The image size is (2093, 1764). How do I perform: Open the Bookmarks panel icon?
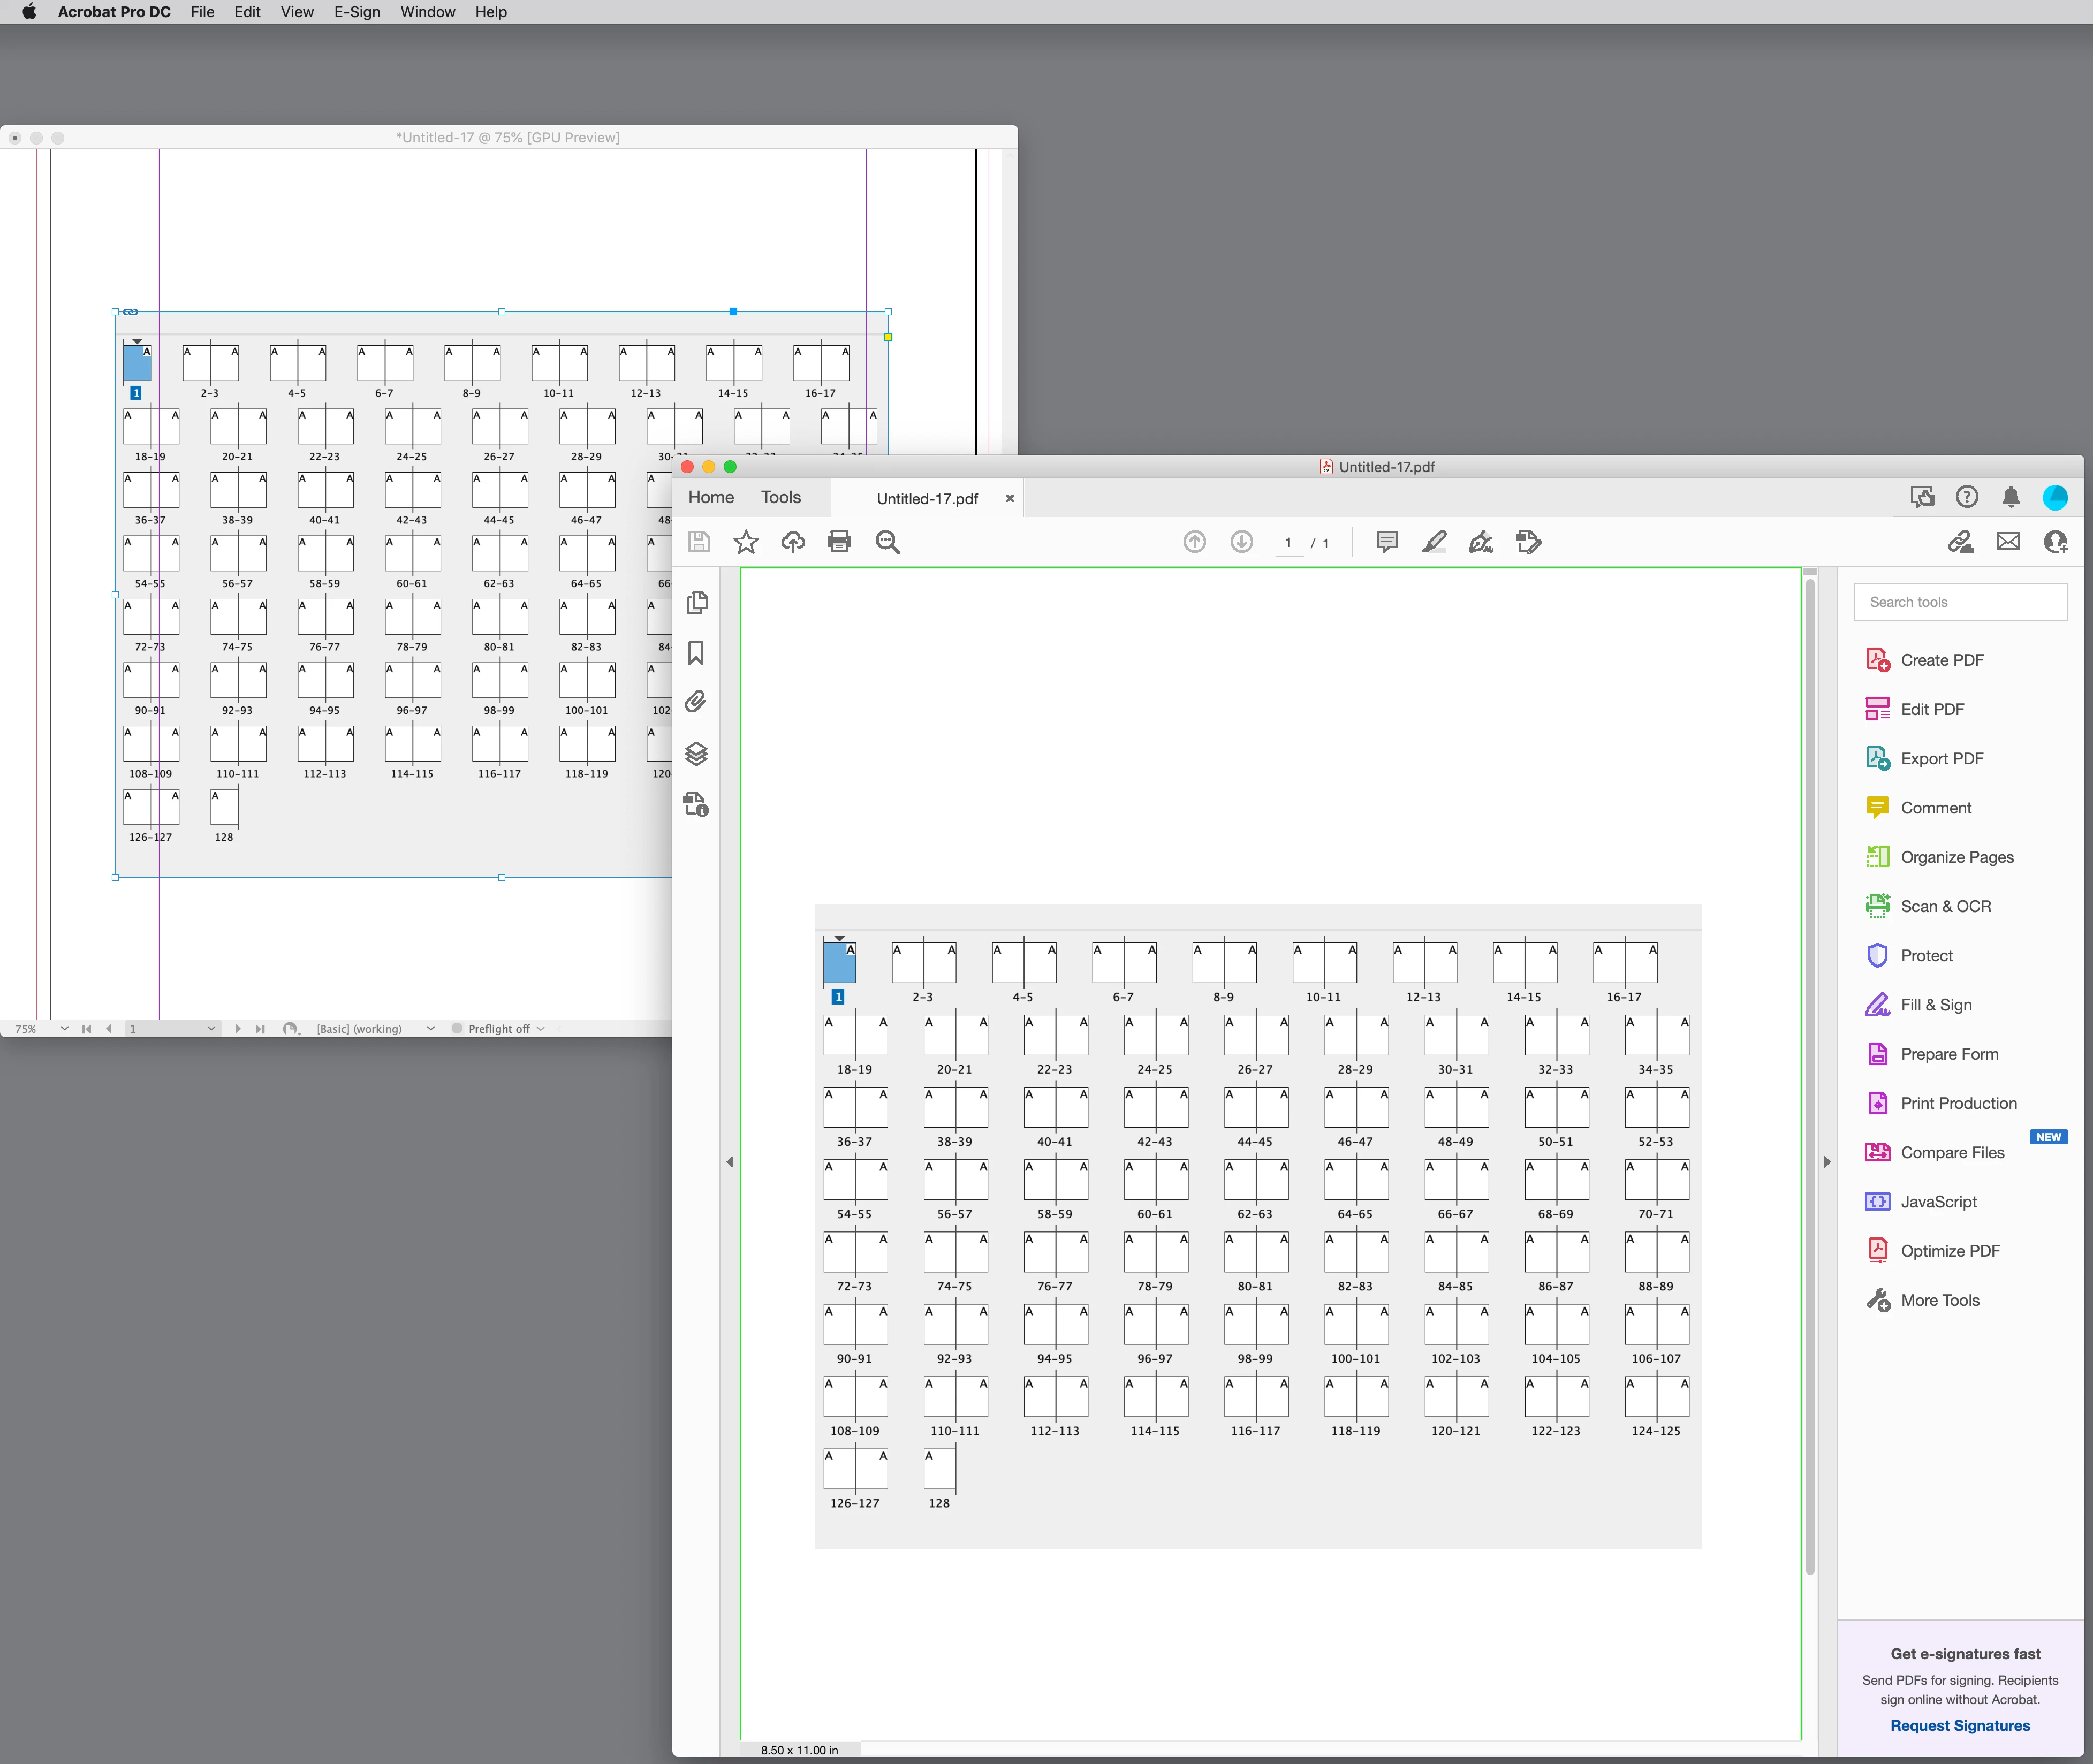coord(697,653)
